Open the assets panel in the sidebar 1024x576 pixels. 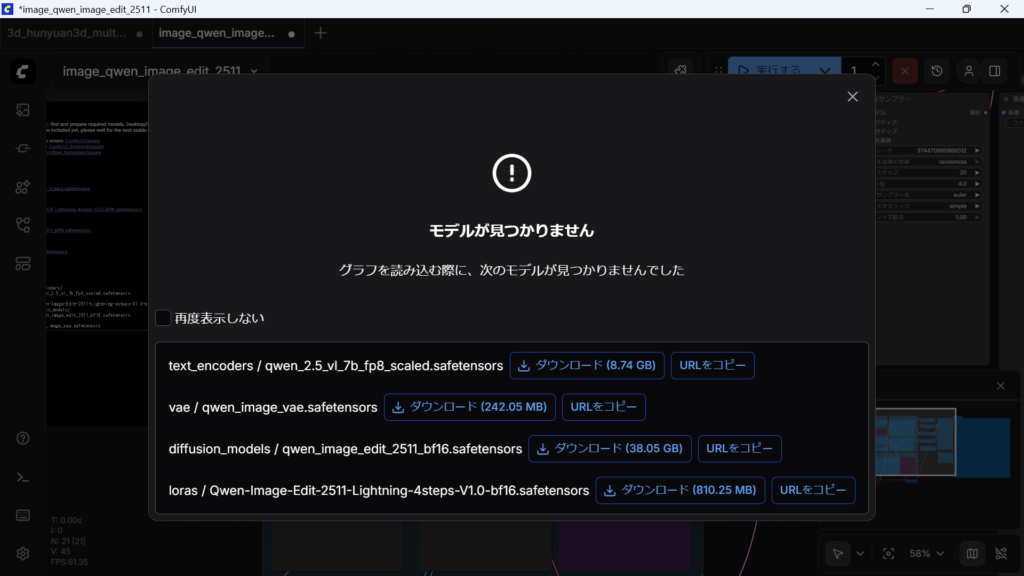[23, 110]
